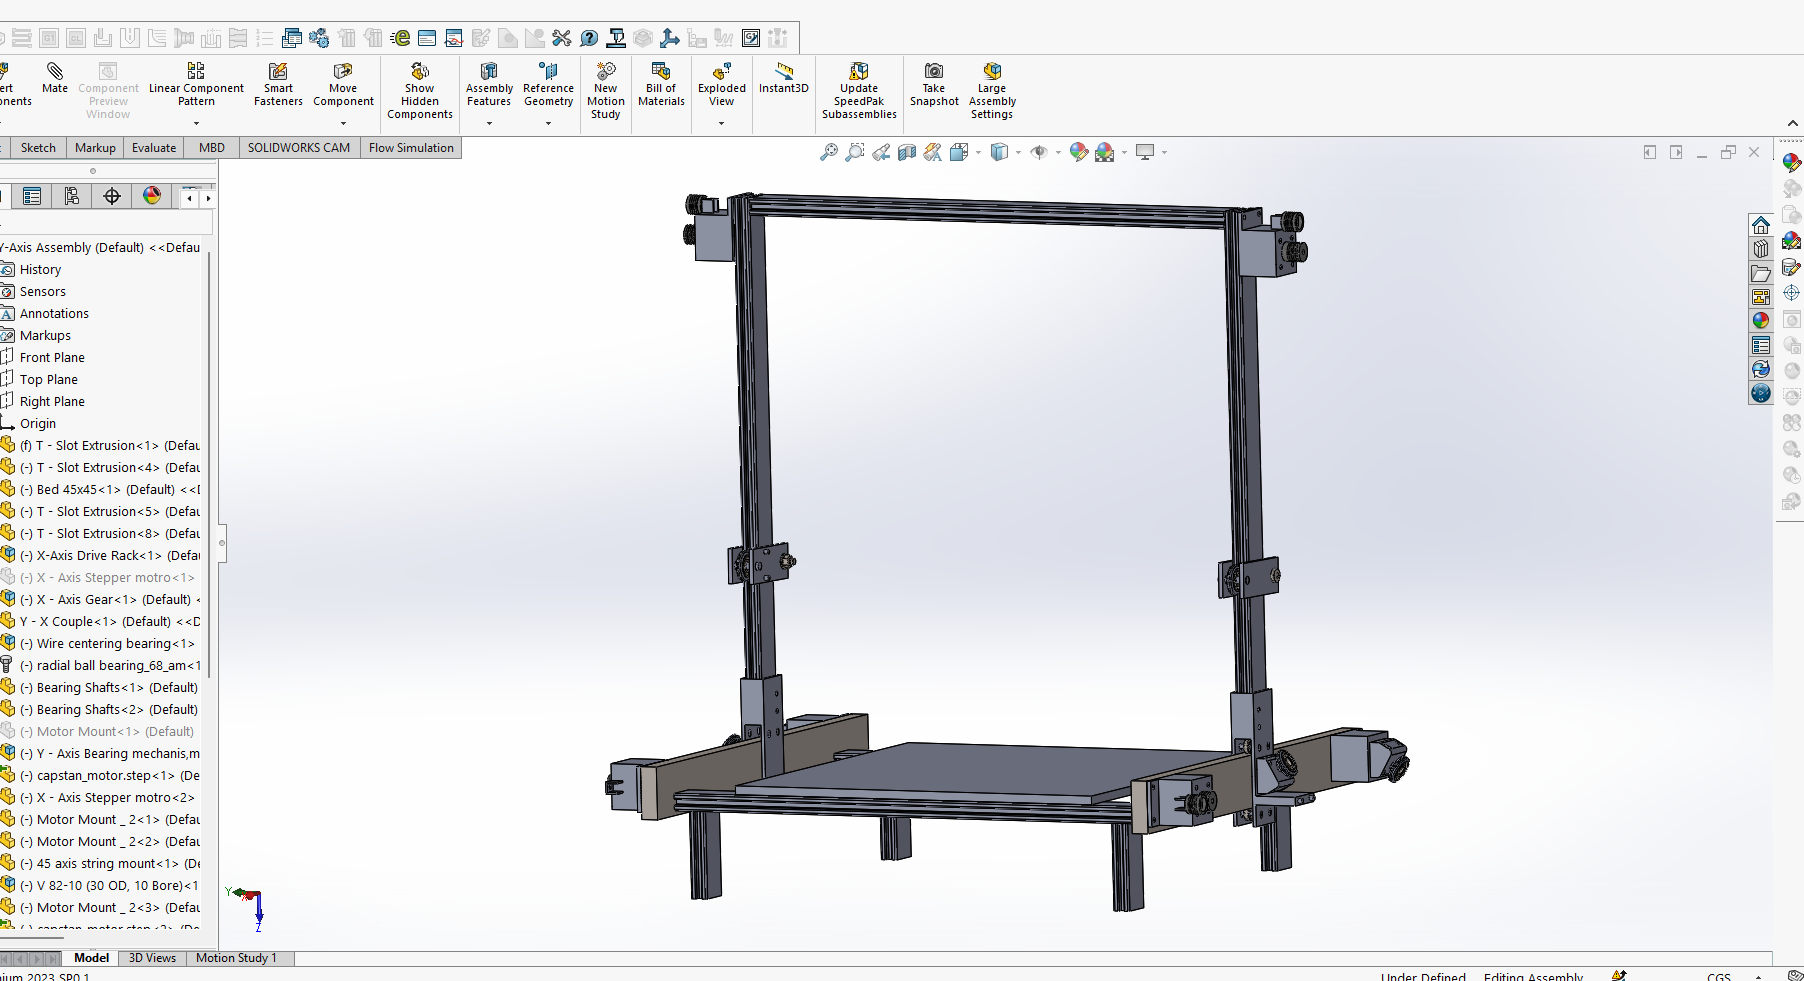Screen dimensions: 1804x981
Task: Launch Smart Fasteners tool
Action: [278, 84]
